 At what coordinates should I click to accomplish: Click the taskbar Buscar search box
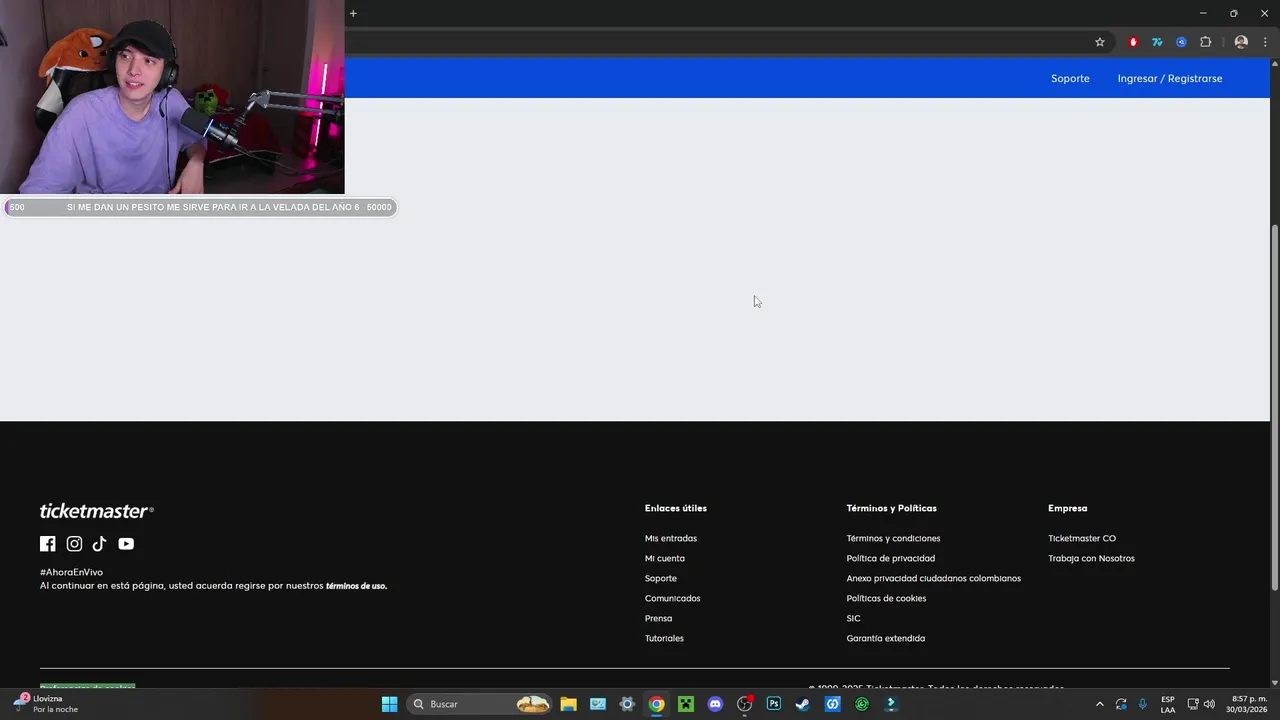(x=481, y=704)
